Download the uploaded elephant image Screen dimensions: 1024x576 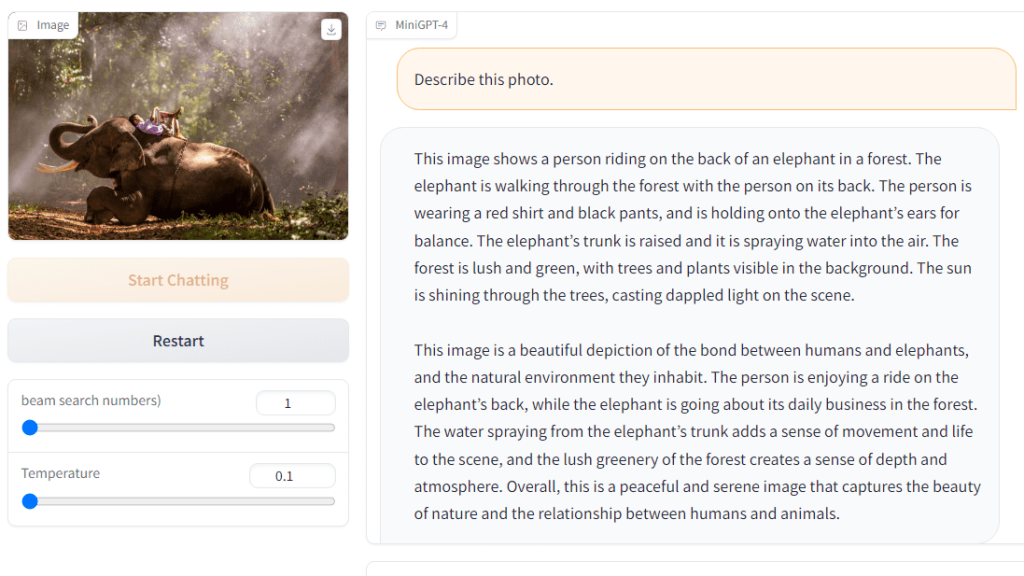(331, 30)
